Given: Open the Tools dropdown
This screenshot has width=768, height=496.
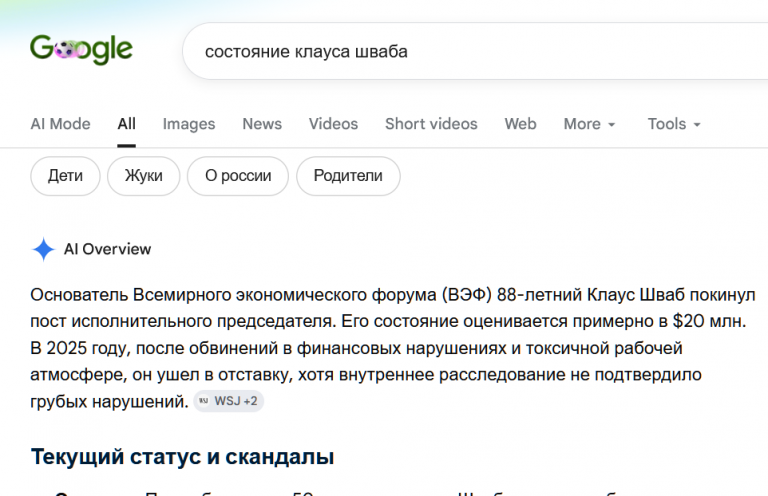Looking at the screenshot, I should point(674,124).
